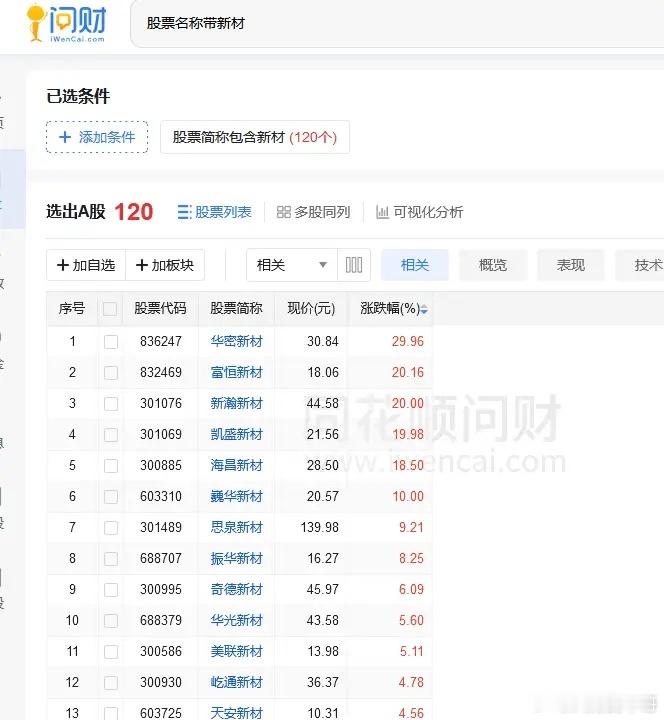The image size is (664, 720).
Task: Open stock link 振华新材
Action: point(236,558)
